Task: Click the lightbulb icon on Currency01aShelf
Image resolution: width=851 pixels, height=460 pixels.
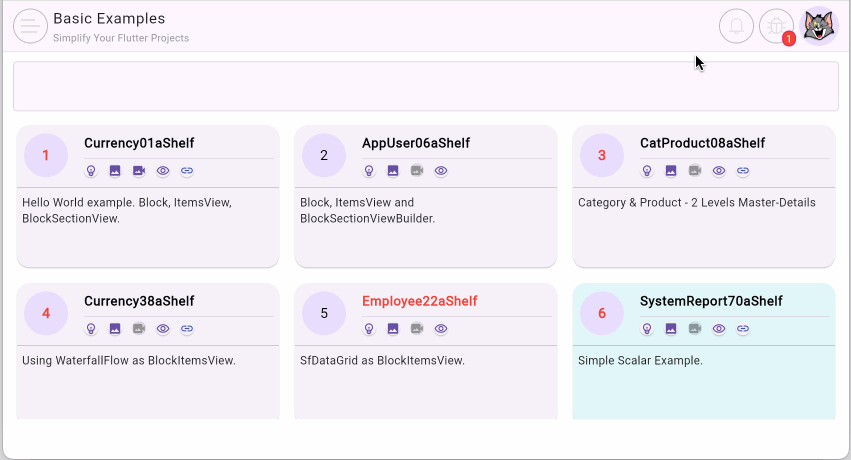Action: (x=91, y=171)
